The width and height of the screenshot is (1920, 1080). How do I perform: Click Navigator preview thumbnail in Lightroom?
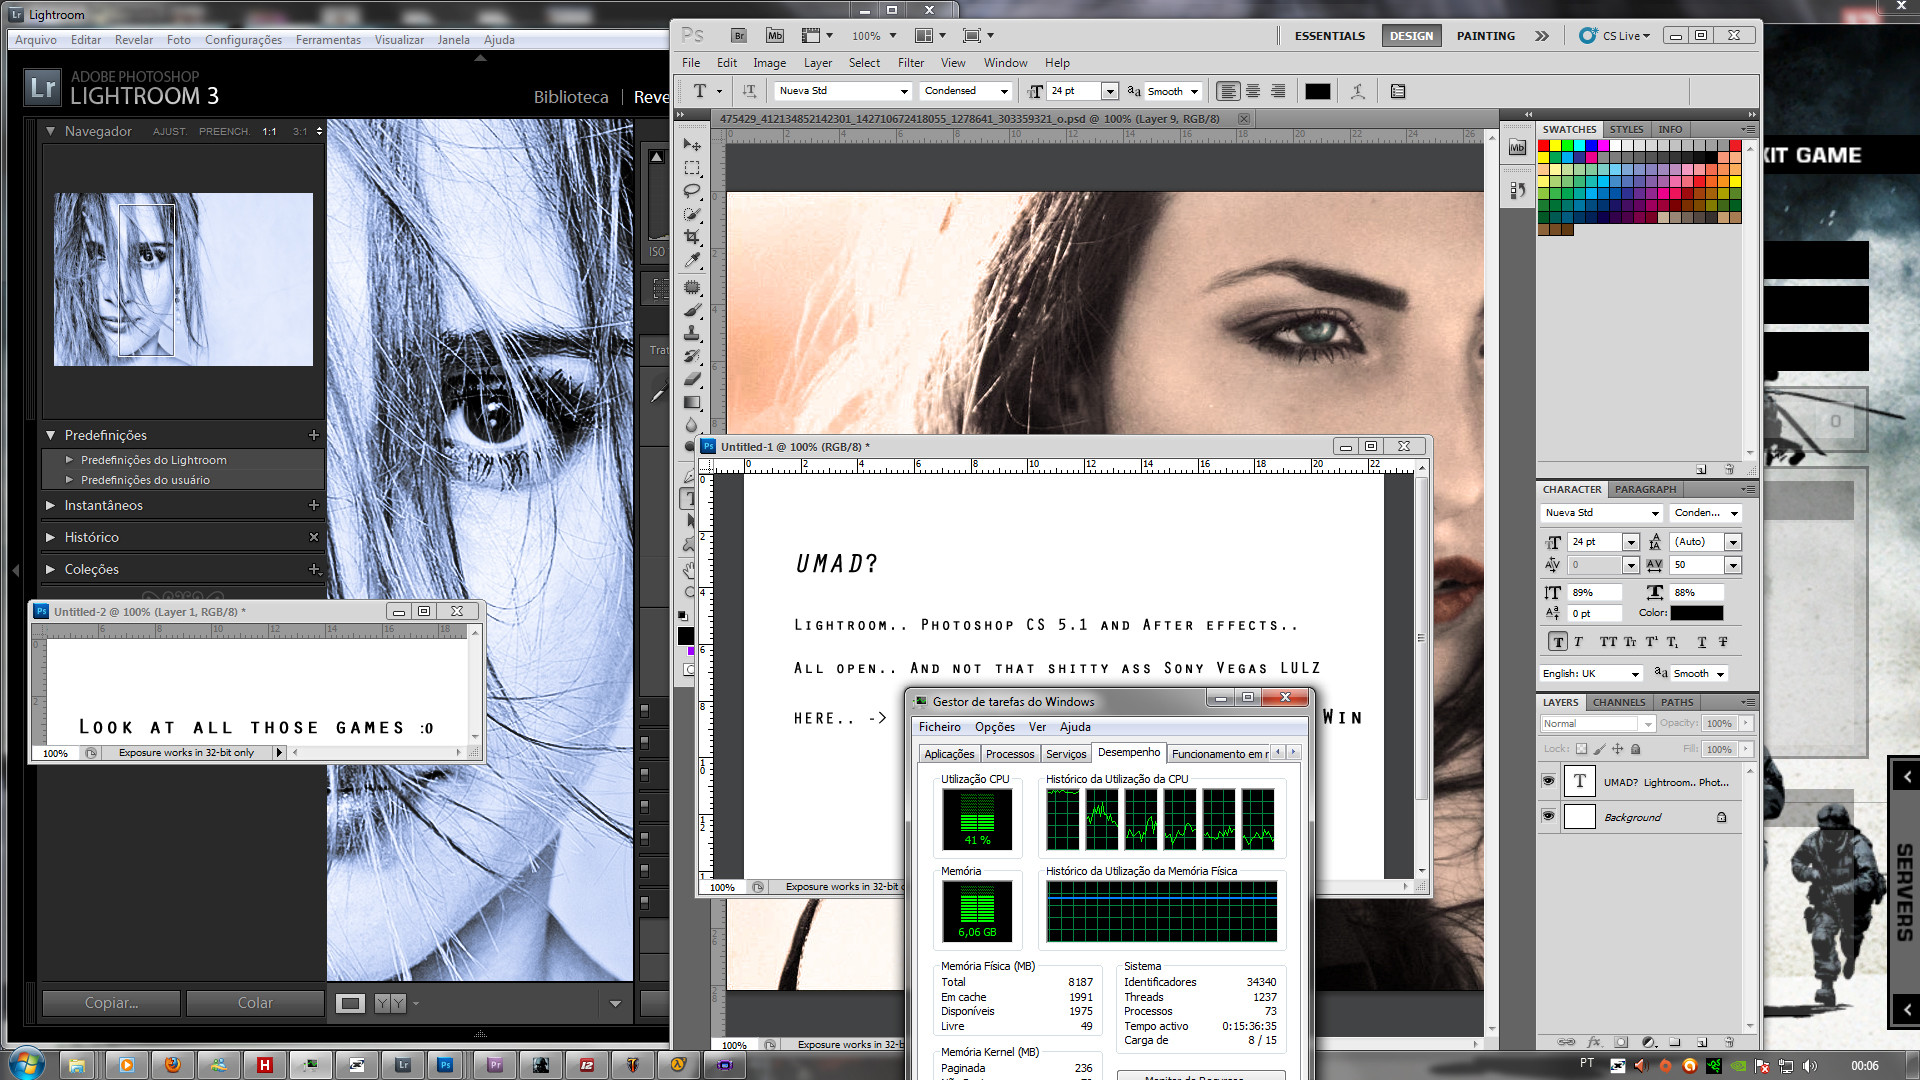(x=183, y=279)
